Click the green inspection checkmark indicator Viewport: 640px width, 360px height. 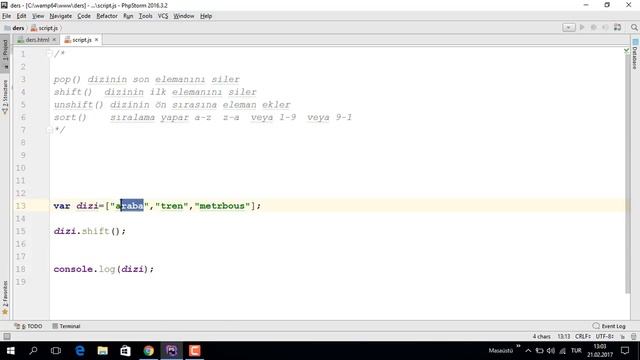(x=627, y=51)
